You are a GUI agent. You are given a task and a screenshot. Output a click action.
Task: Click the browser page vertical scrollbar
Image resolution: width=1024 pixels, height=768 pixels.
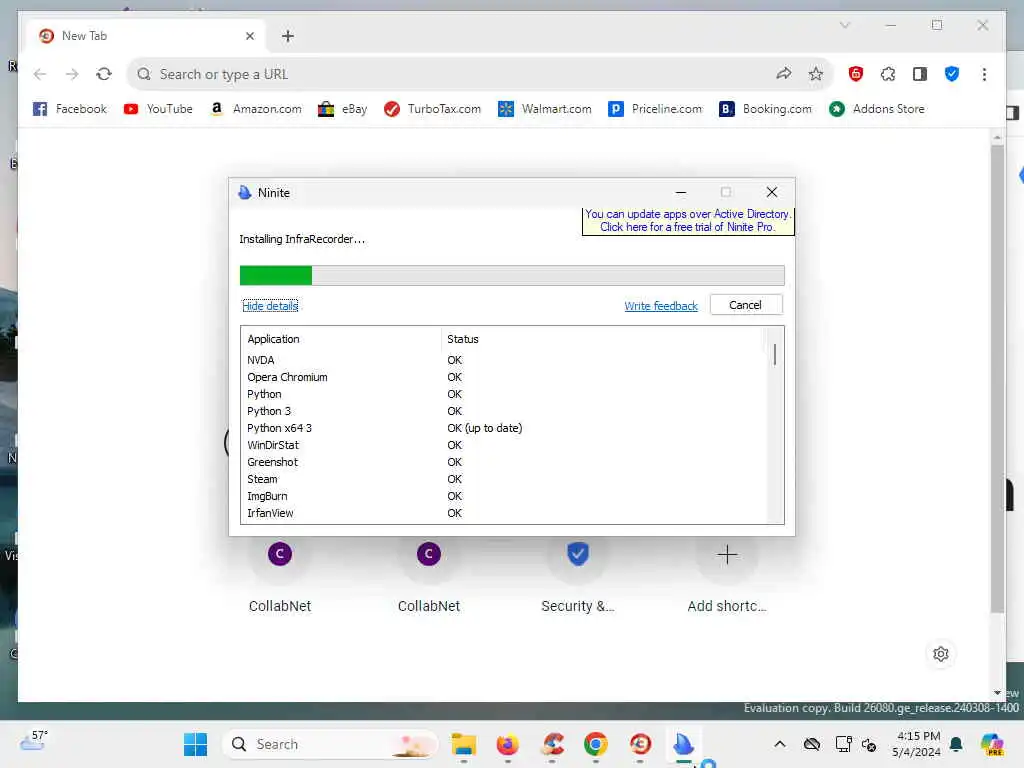[997, 379]
